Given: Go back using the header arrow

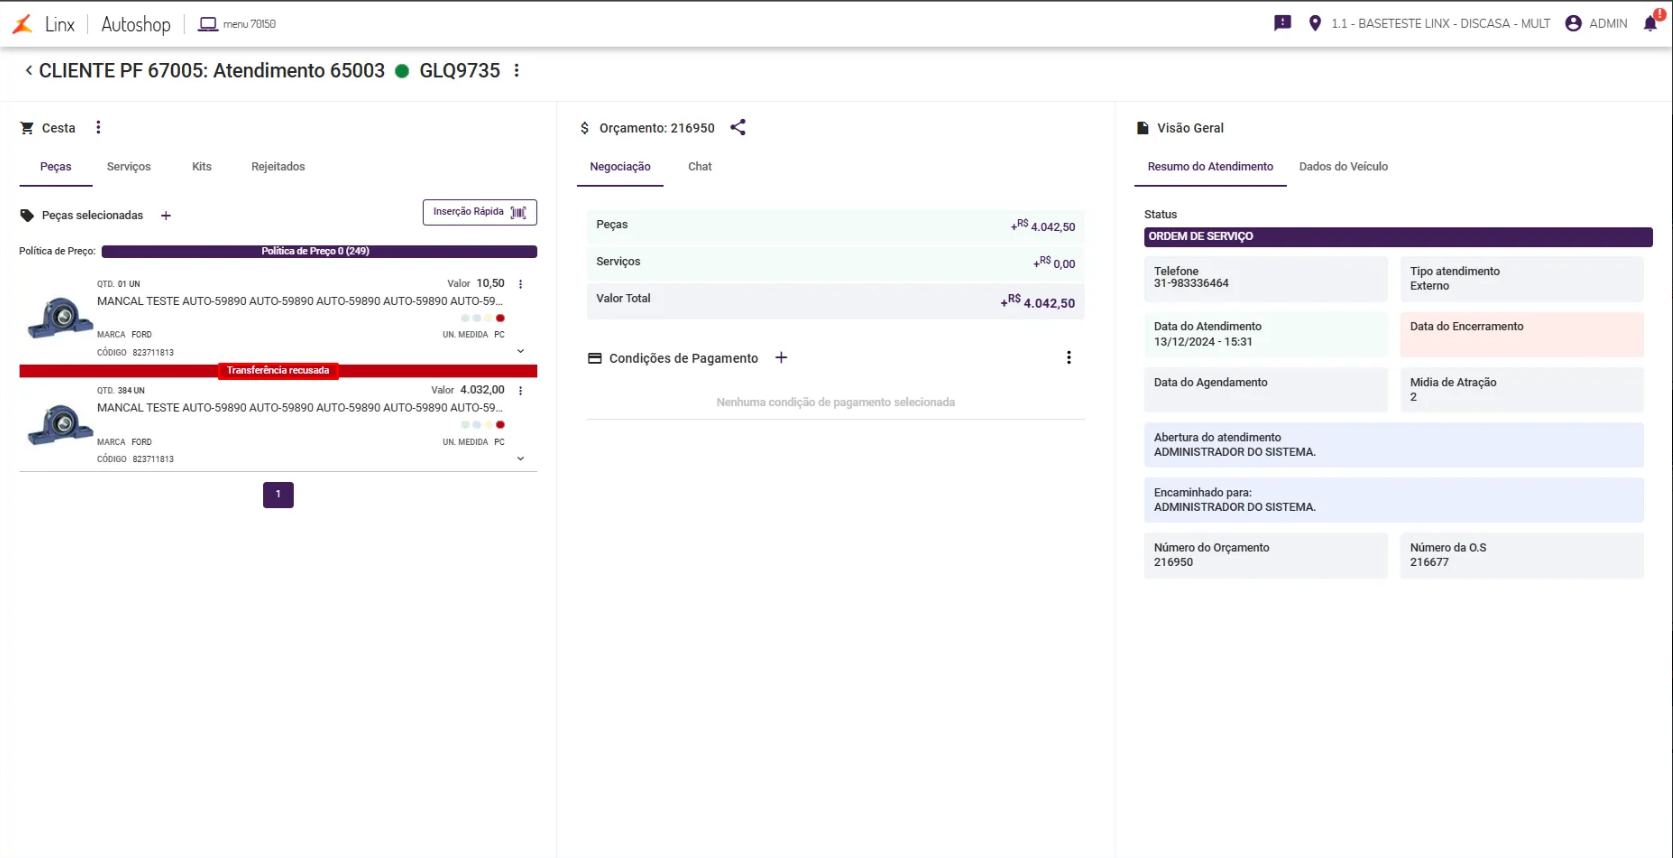Looking at the screenshot, I should click(28, 71).
